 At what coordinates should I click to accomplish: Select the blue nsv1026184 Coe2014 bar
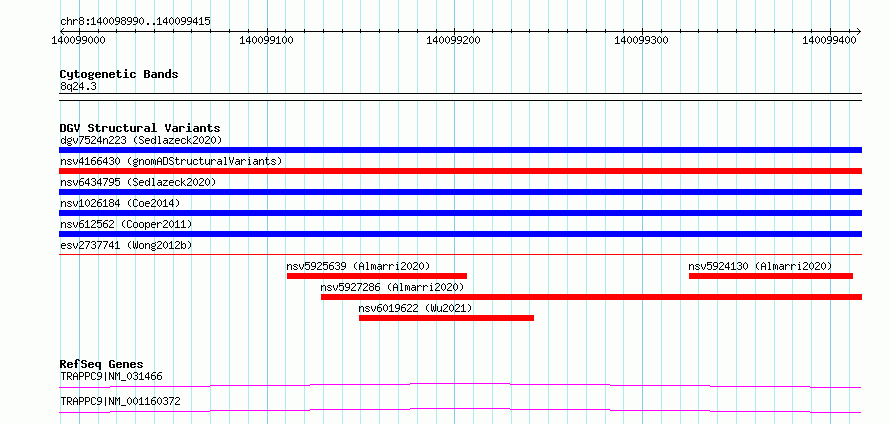click(x=460, y=213)
